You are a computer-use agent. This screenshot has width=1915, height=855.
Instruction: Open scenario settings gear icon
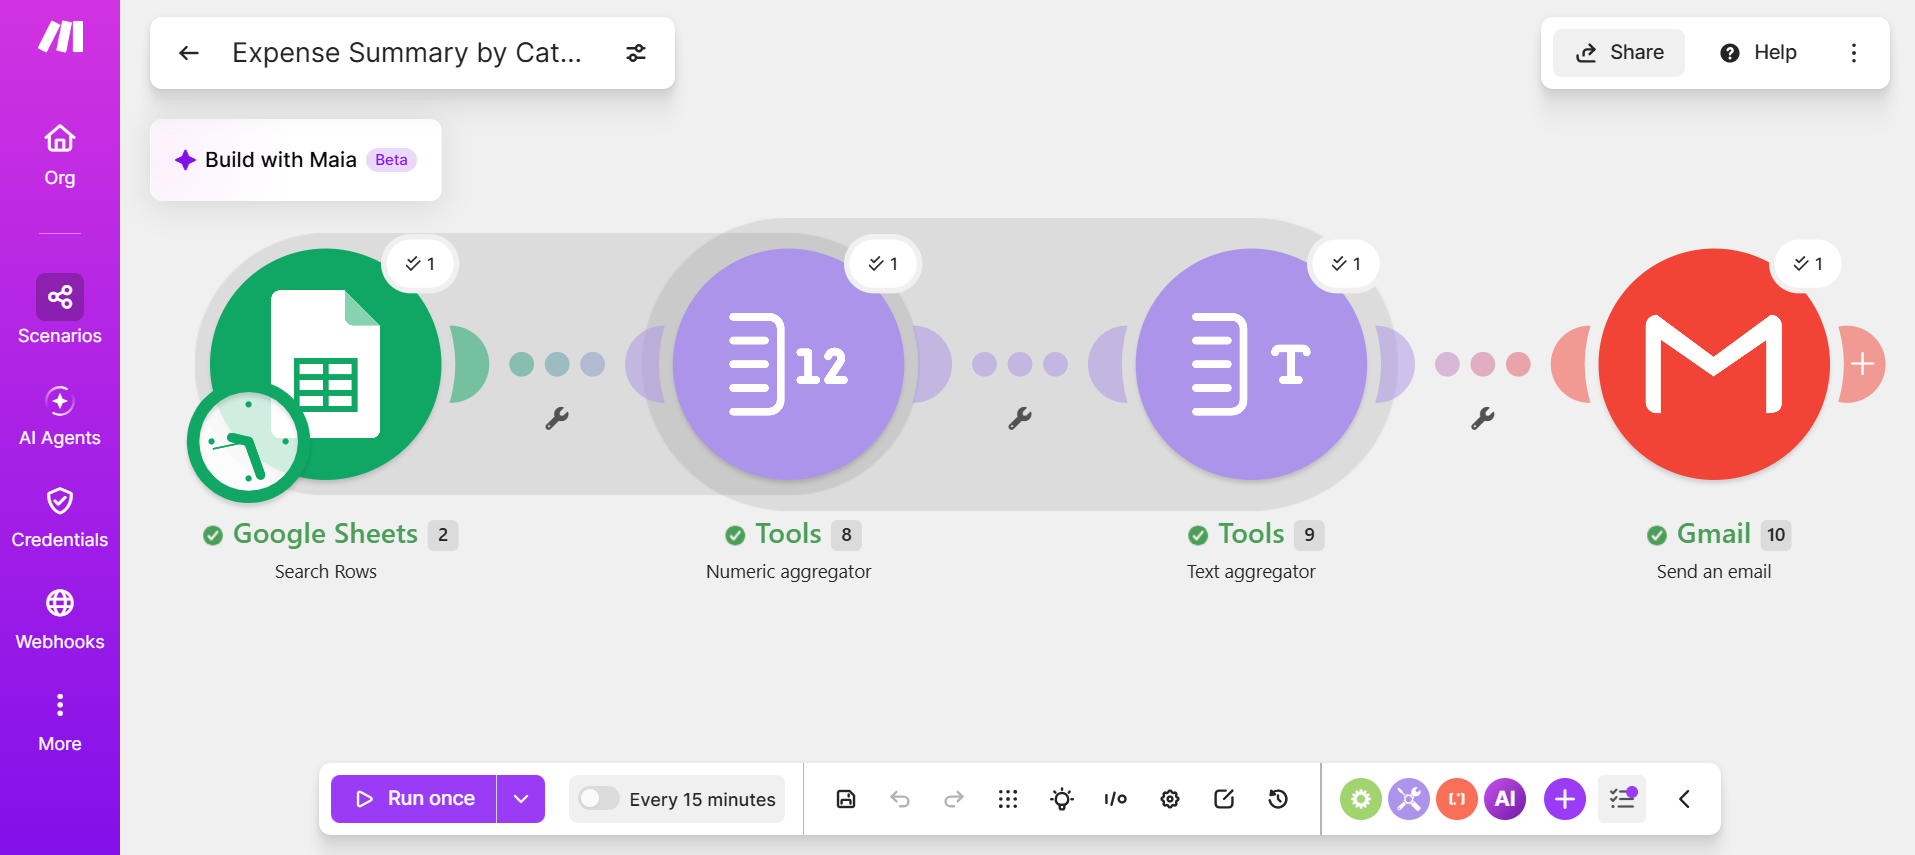(x=1170, y=799)
